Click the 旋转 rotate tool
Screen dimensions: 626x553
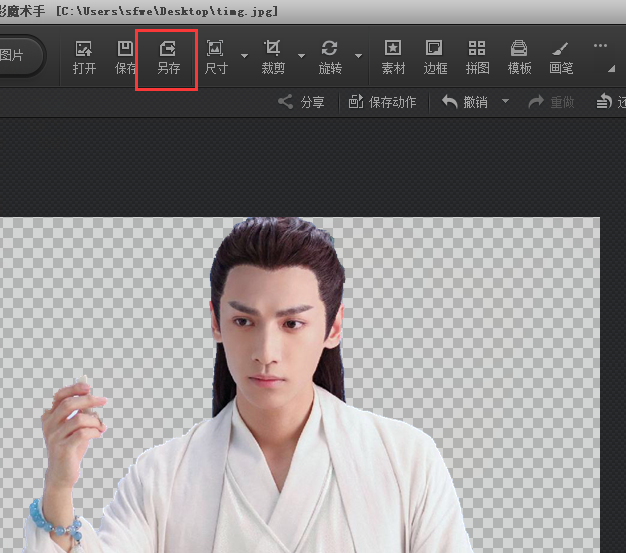330,58
